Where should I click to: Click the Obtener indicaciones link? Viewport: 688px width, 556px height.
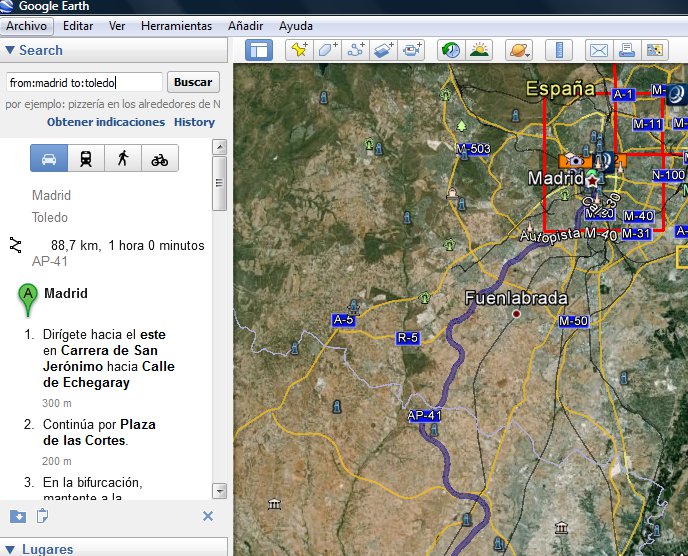point(106,122)
